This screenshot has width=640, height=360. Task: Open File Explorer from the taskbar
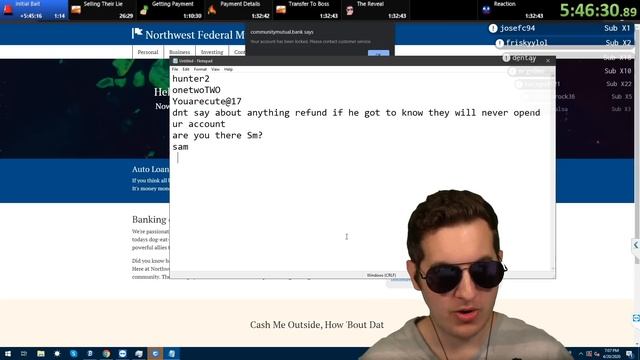click(41, 353)
